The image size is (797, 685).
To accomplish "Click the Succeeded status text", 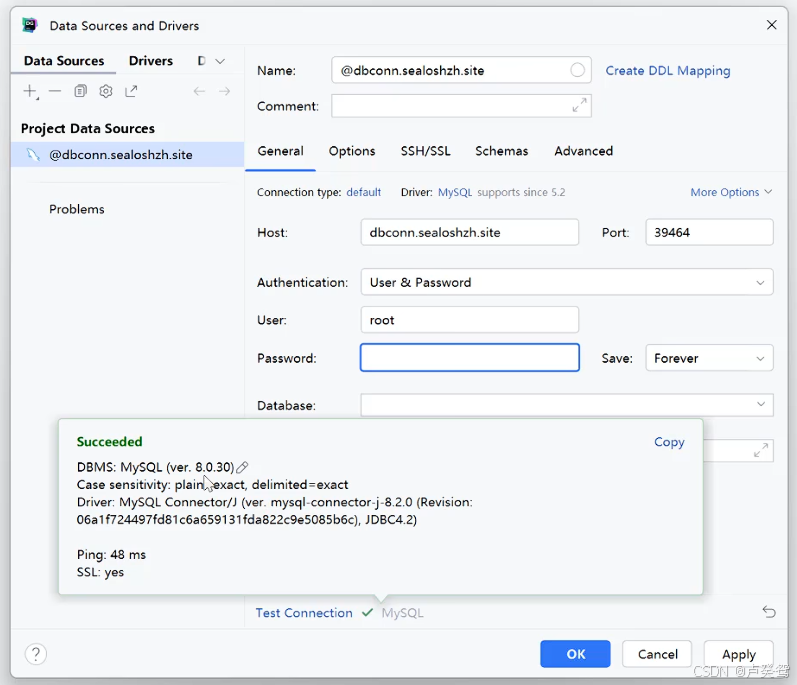I will point(109,442).
